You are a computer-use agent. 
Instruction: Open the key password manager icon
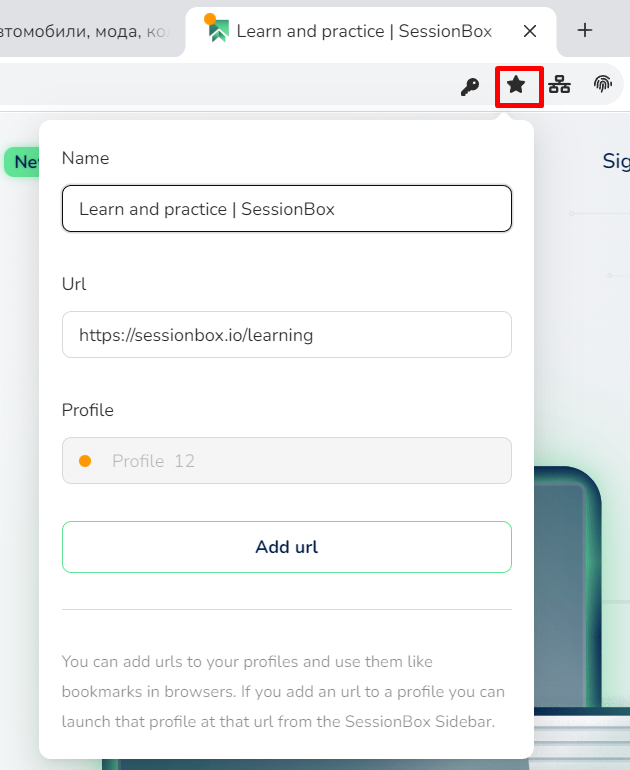point(469,87)
